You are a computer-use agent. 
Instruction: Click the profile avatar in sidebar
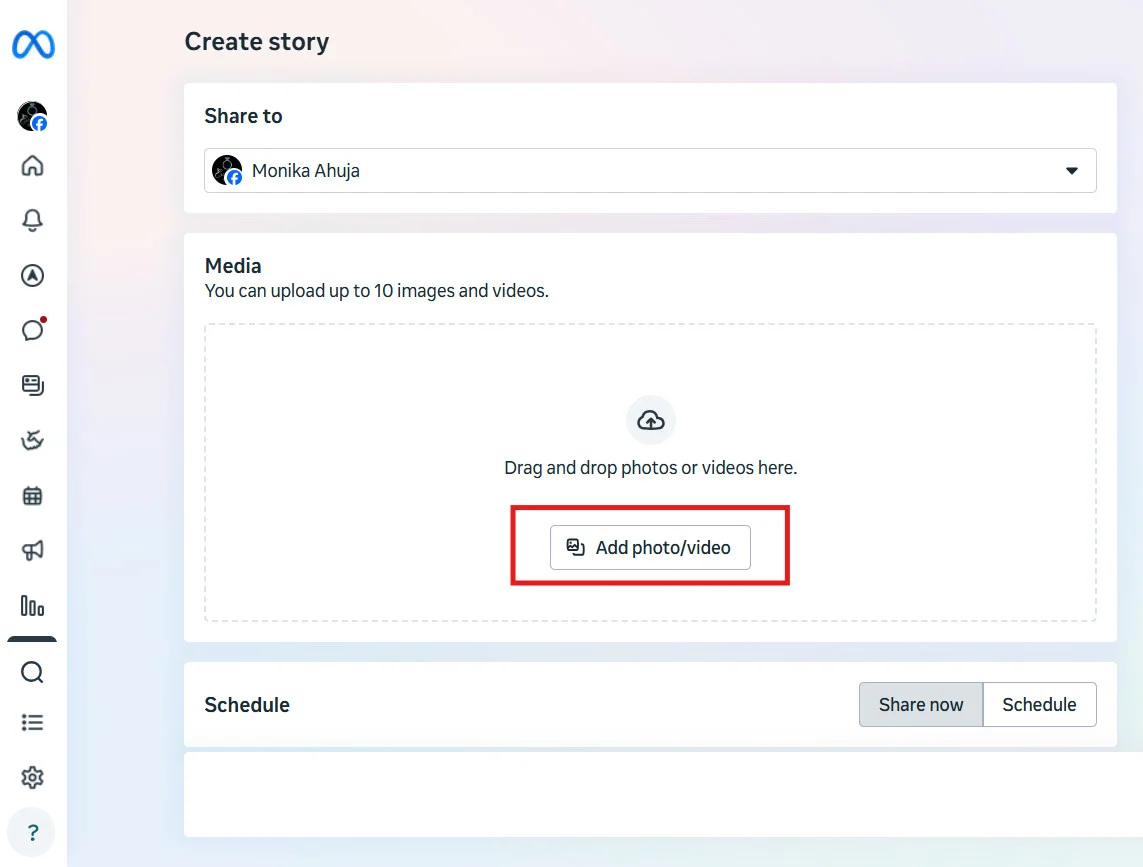32,116
